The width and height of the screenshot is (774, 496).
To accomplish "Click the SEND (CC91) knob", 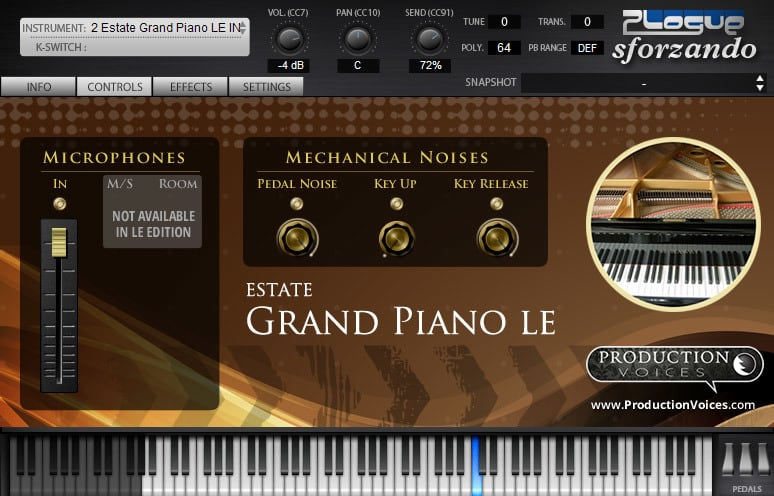I will click(x=428, y=40).
